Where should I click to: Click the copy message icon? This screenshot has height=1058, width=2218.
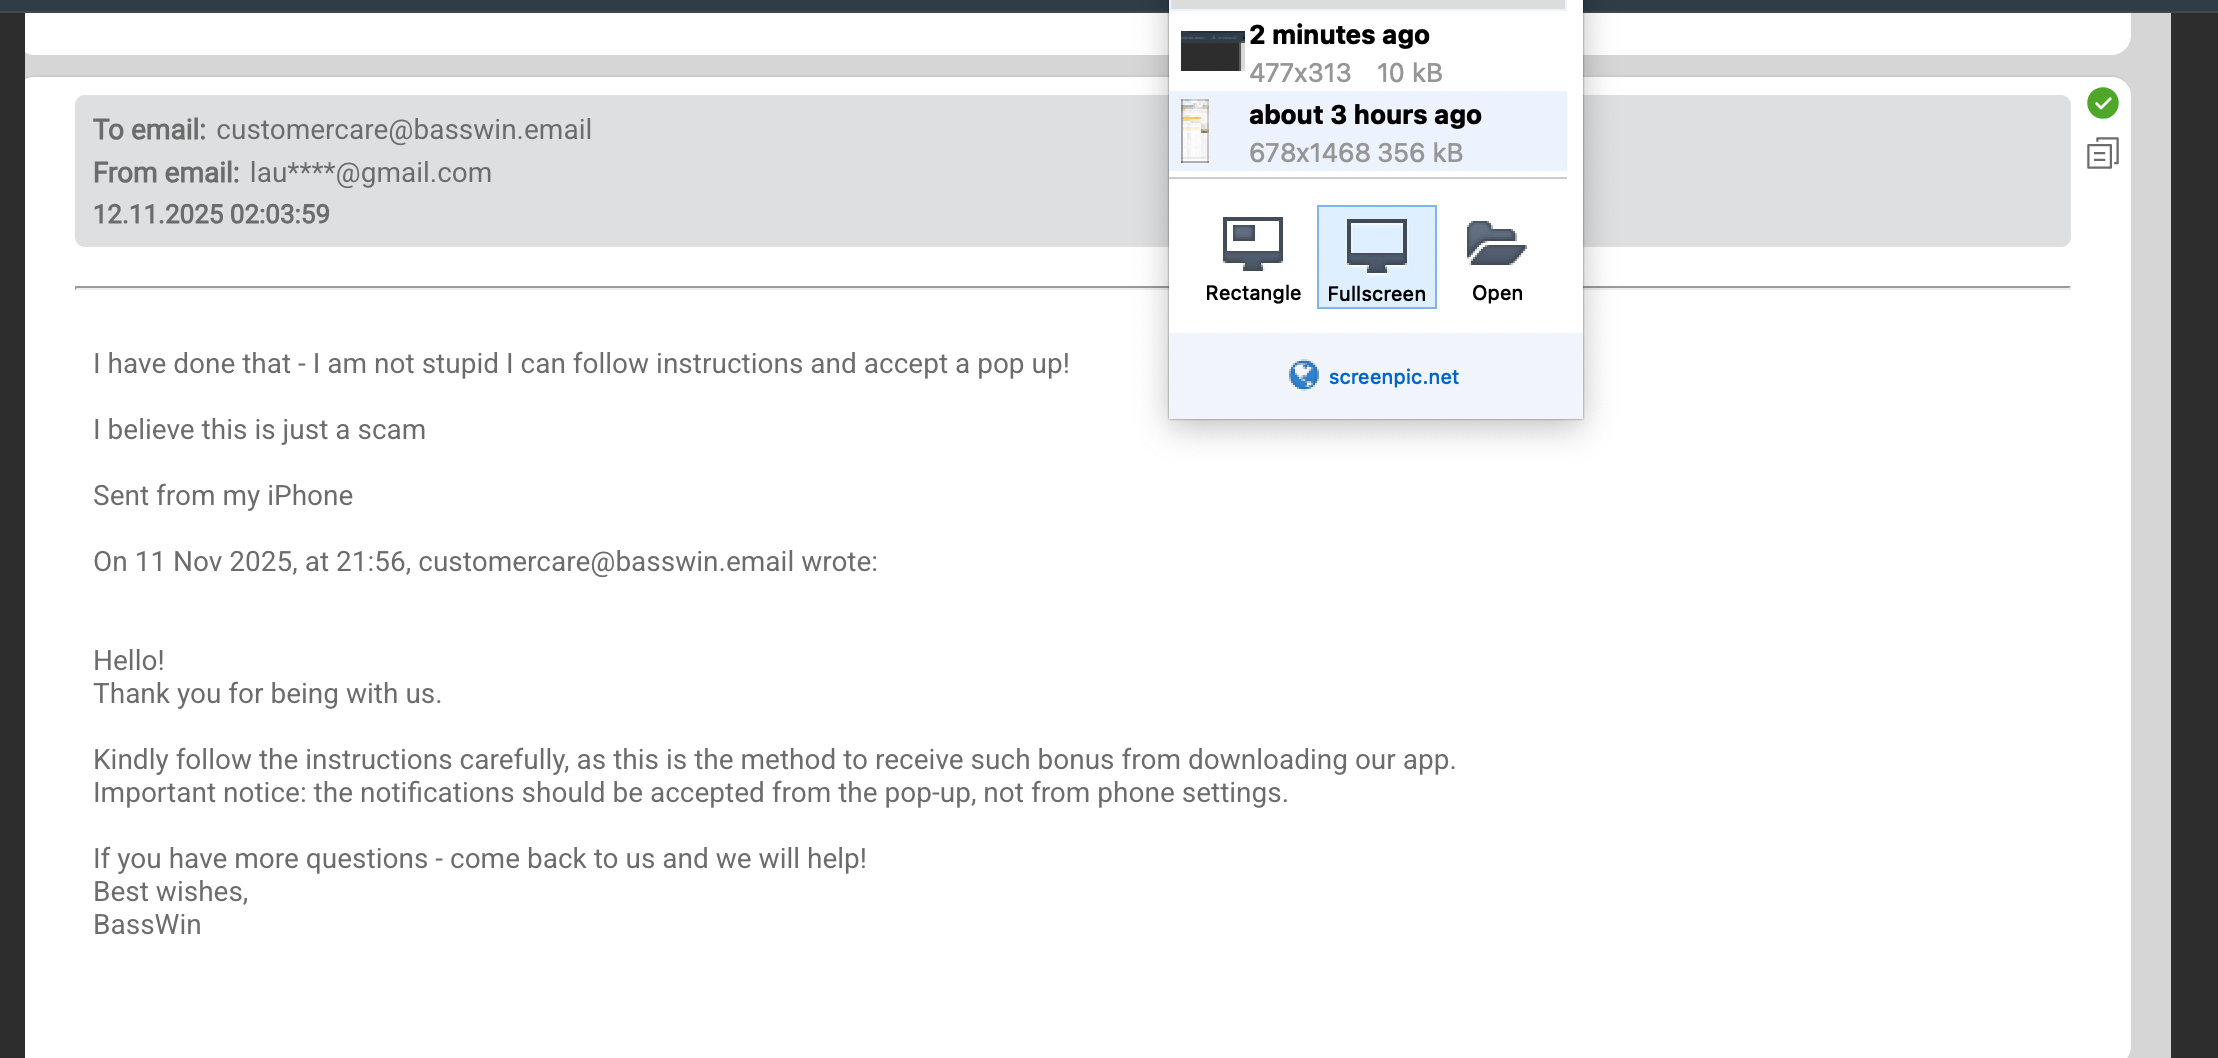click(x=2102, y=154)
